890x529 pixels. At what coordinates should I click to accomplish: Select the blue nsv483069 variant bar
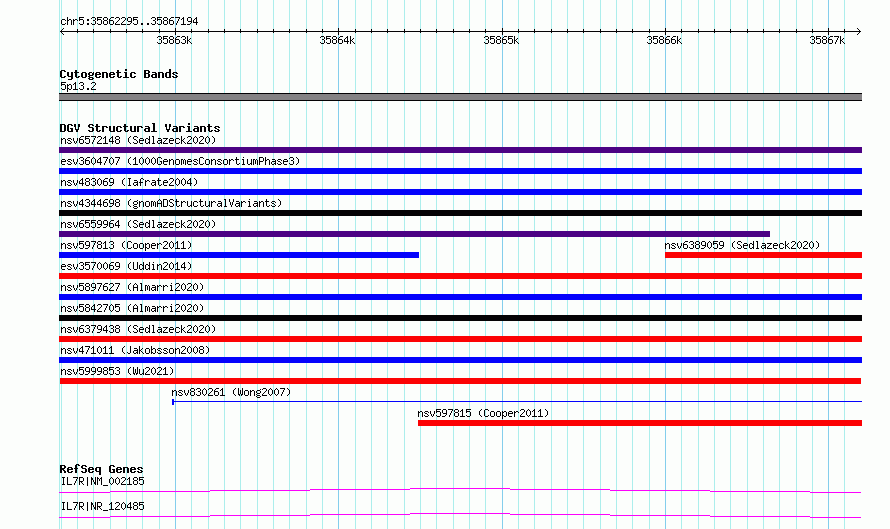tap(460, 192)
